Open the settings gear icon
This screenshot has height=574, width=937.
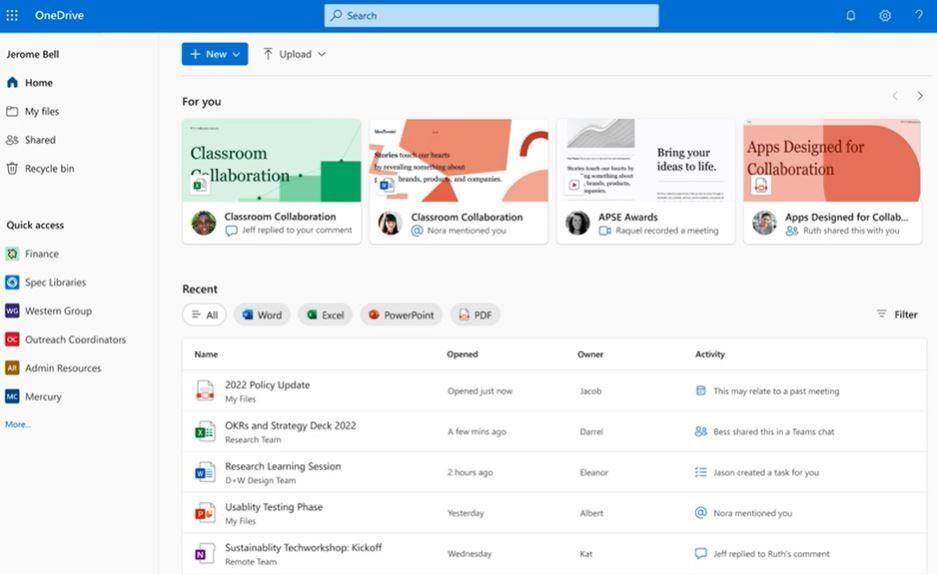(885, 15)
